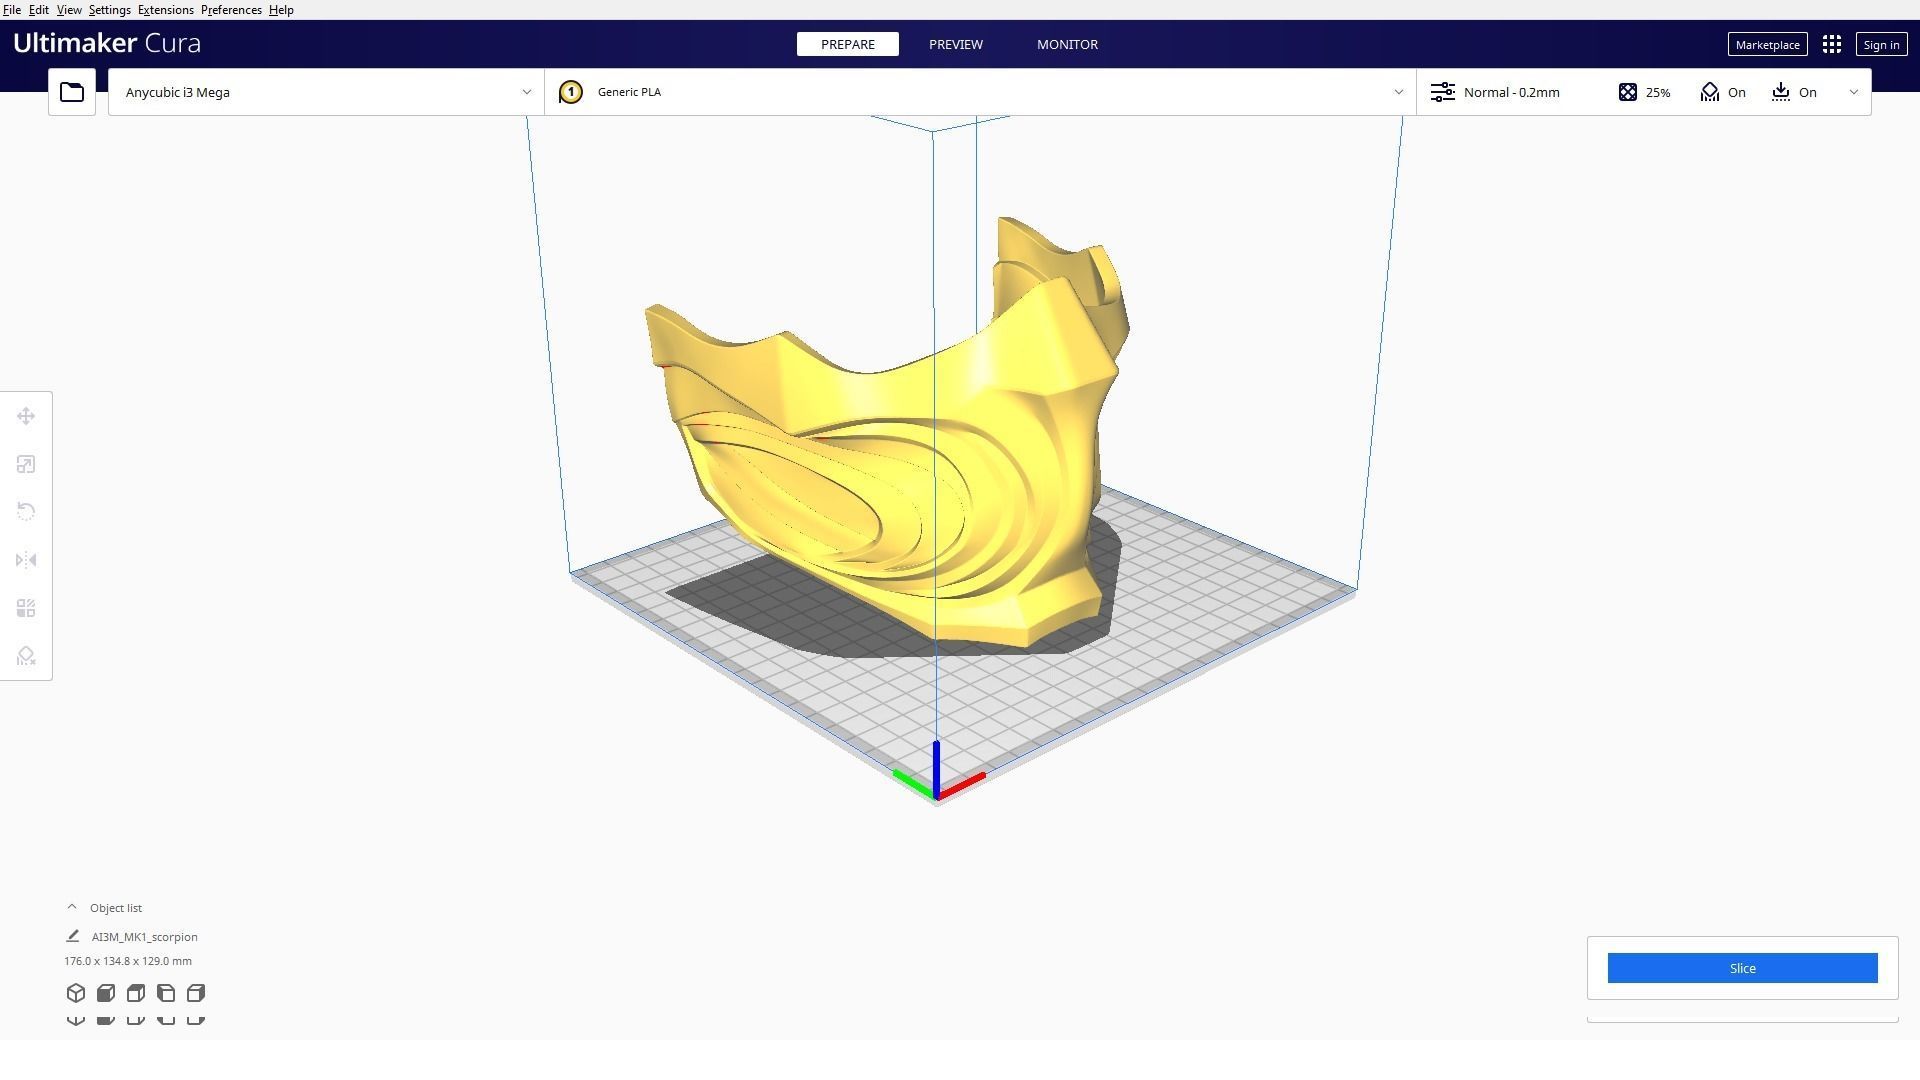1920x1080 pixels.
Task: Select the Move tool
Action: pos(26,416)
